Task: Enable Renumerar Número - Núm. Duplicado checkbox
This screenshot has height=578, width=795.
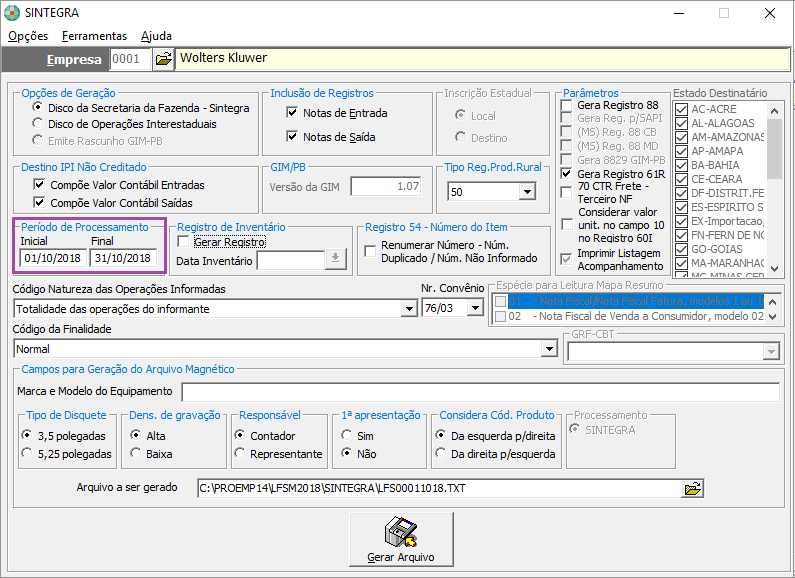Action: [x=371, y=251]
